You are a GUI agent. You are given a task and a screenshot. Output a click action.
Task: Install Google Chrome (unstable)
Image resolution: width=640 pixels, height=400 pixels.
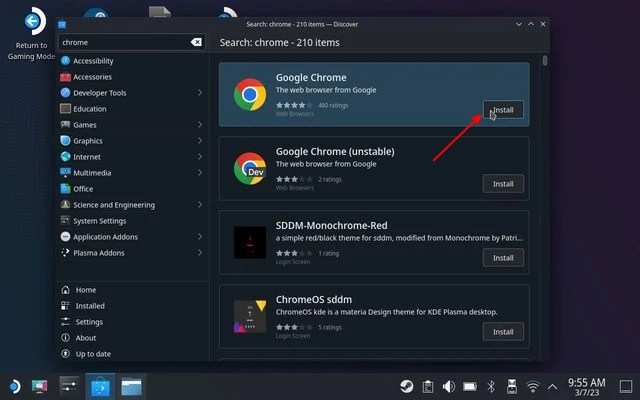pos(503,184)
